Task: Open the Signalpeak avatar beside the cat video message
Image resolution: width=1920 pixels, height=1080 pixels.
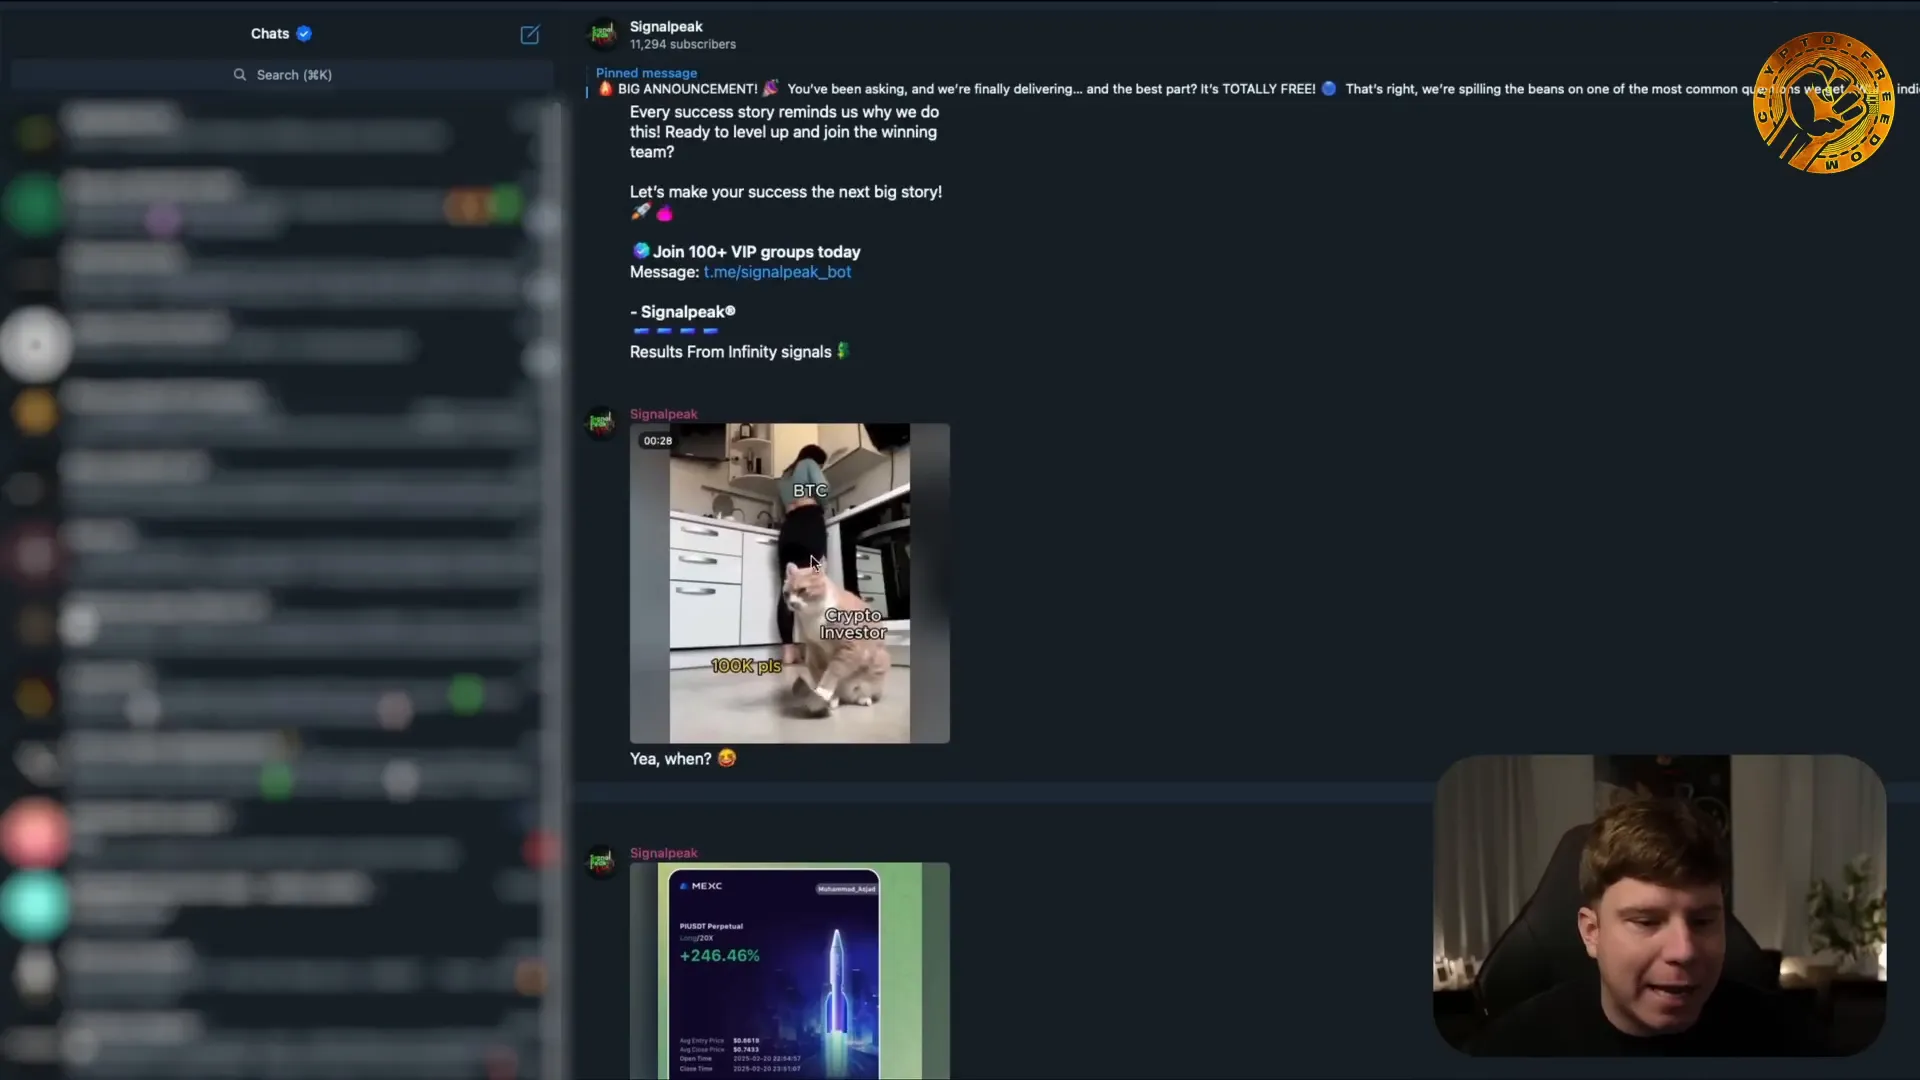Action: pos(601,422)
